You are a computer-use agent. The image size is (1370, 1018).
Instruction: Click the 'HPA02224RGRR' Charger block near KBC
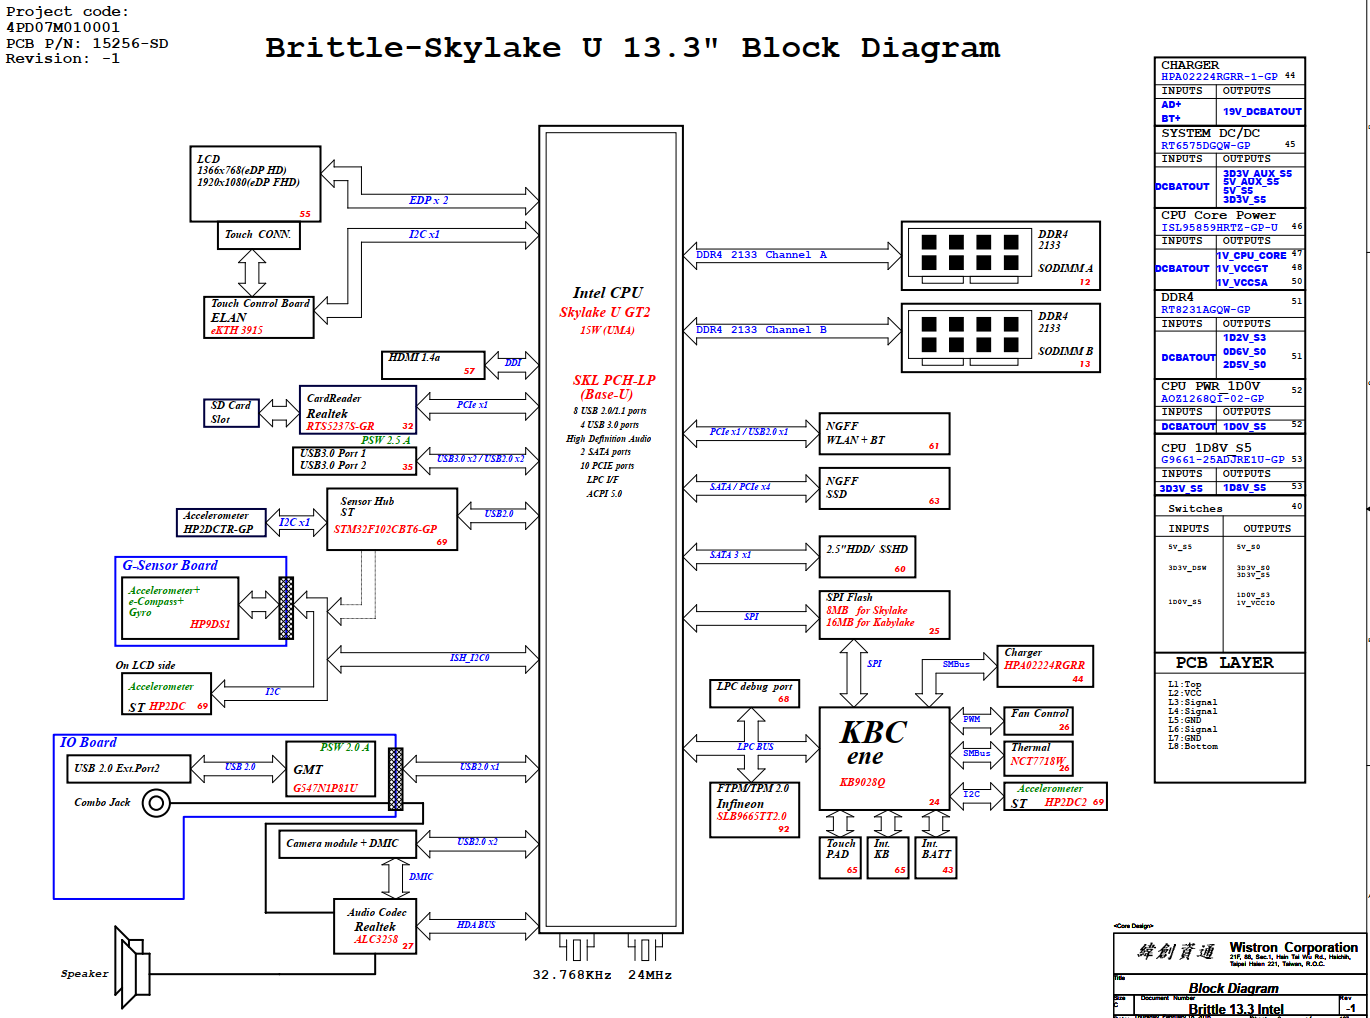(x=1045, y=666)
